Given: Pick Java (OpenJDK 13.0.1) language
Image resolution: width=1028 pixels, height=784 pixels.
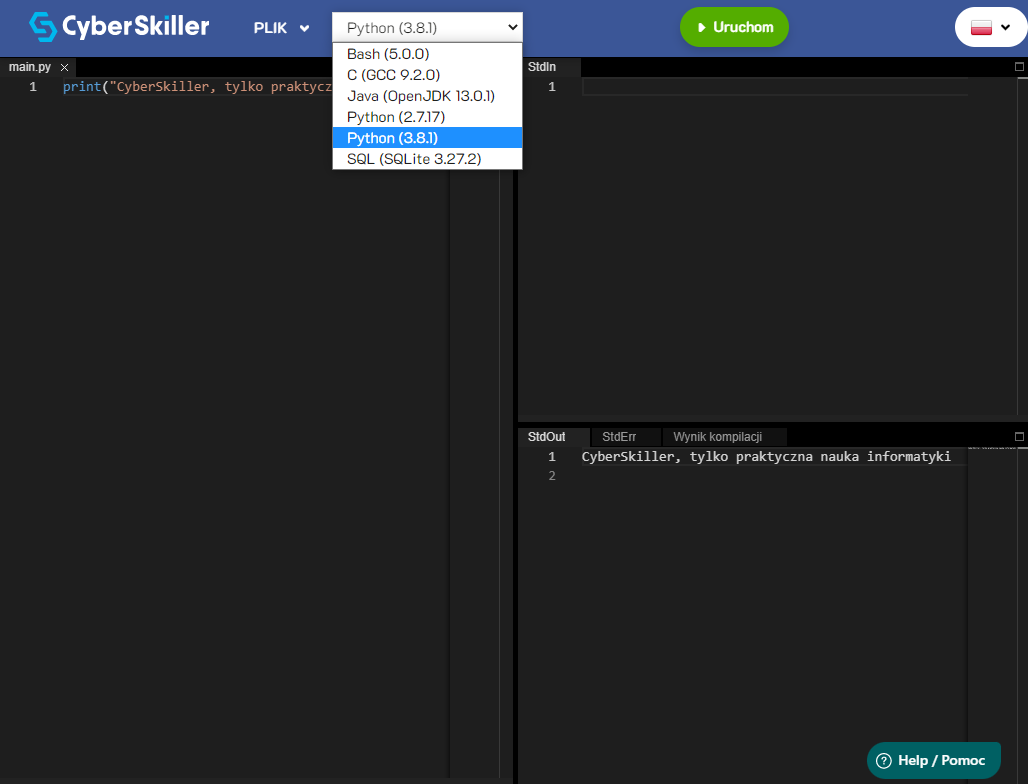Looking at the screenshot, I should 420,96.
